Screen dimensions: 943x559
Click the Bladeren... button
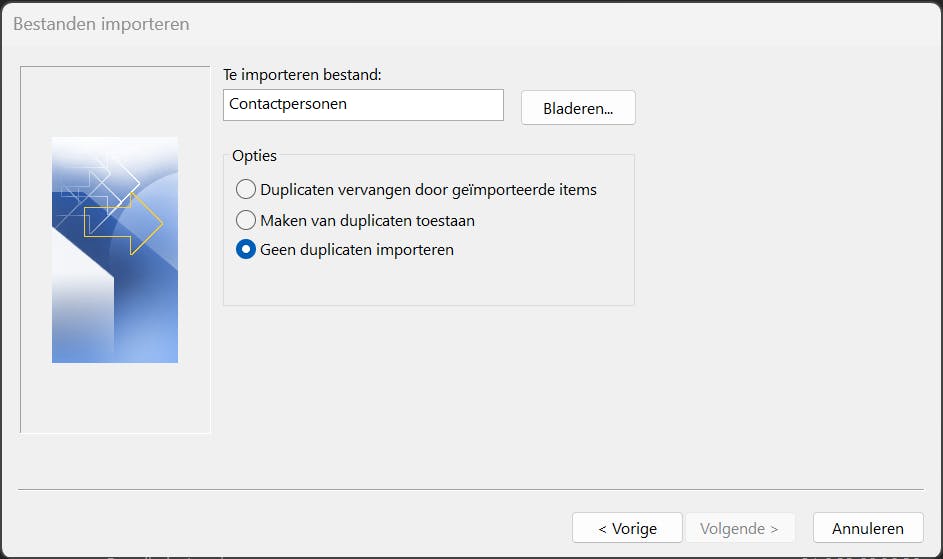coord(578,108)
